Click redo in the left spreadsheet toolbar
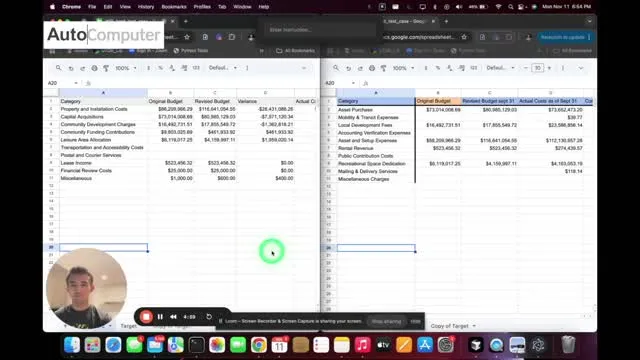 pyautogui.click(x=82, y=68)
